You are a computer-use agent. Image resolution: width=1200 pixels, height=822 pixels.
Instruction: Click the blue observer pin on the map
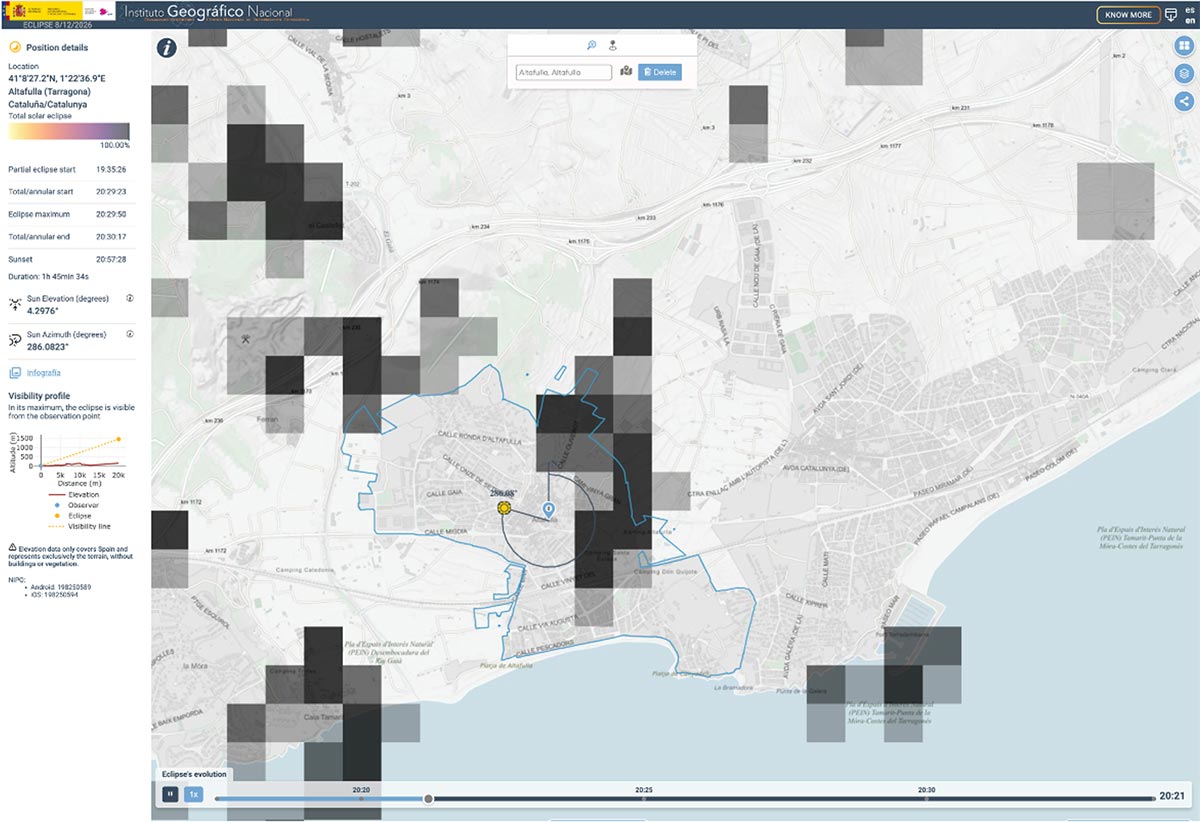pyautogui.click(x=548, y=510)
